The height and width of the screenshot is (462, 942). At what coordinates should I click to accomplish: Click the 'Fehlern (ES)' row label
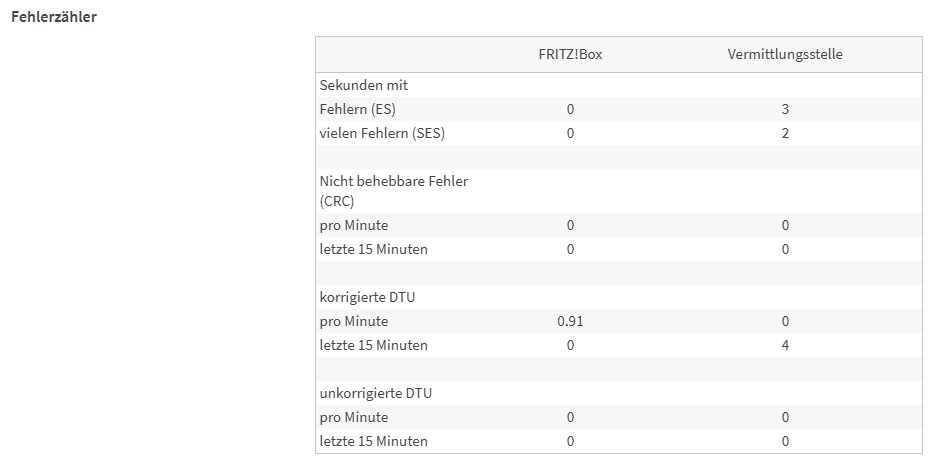(x=364, y=109)
